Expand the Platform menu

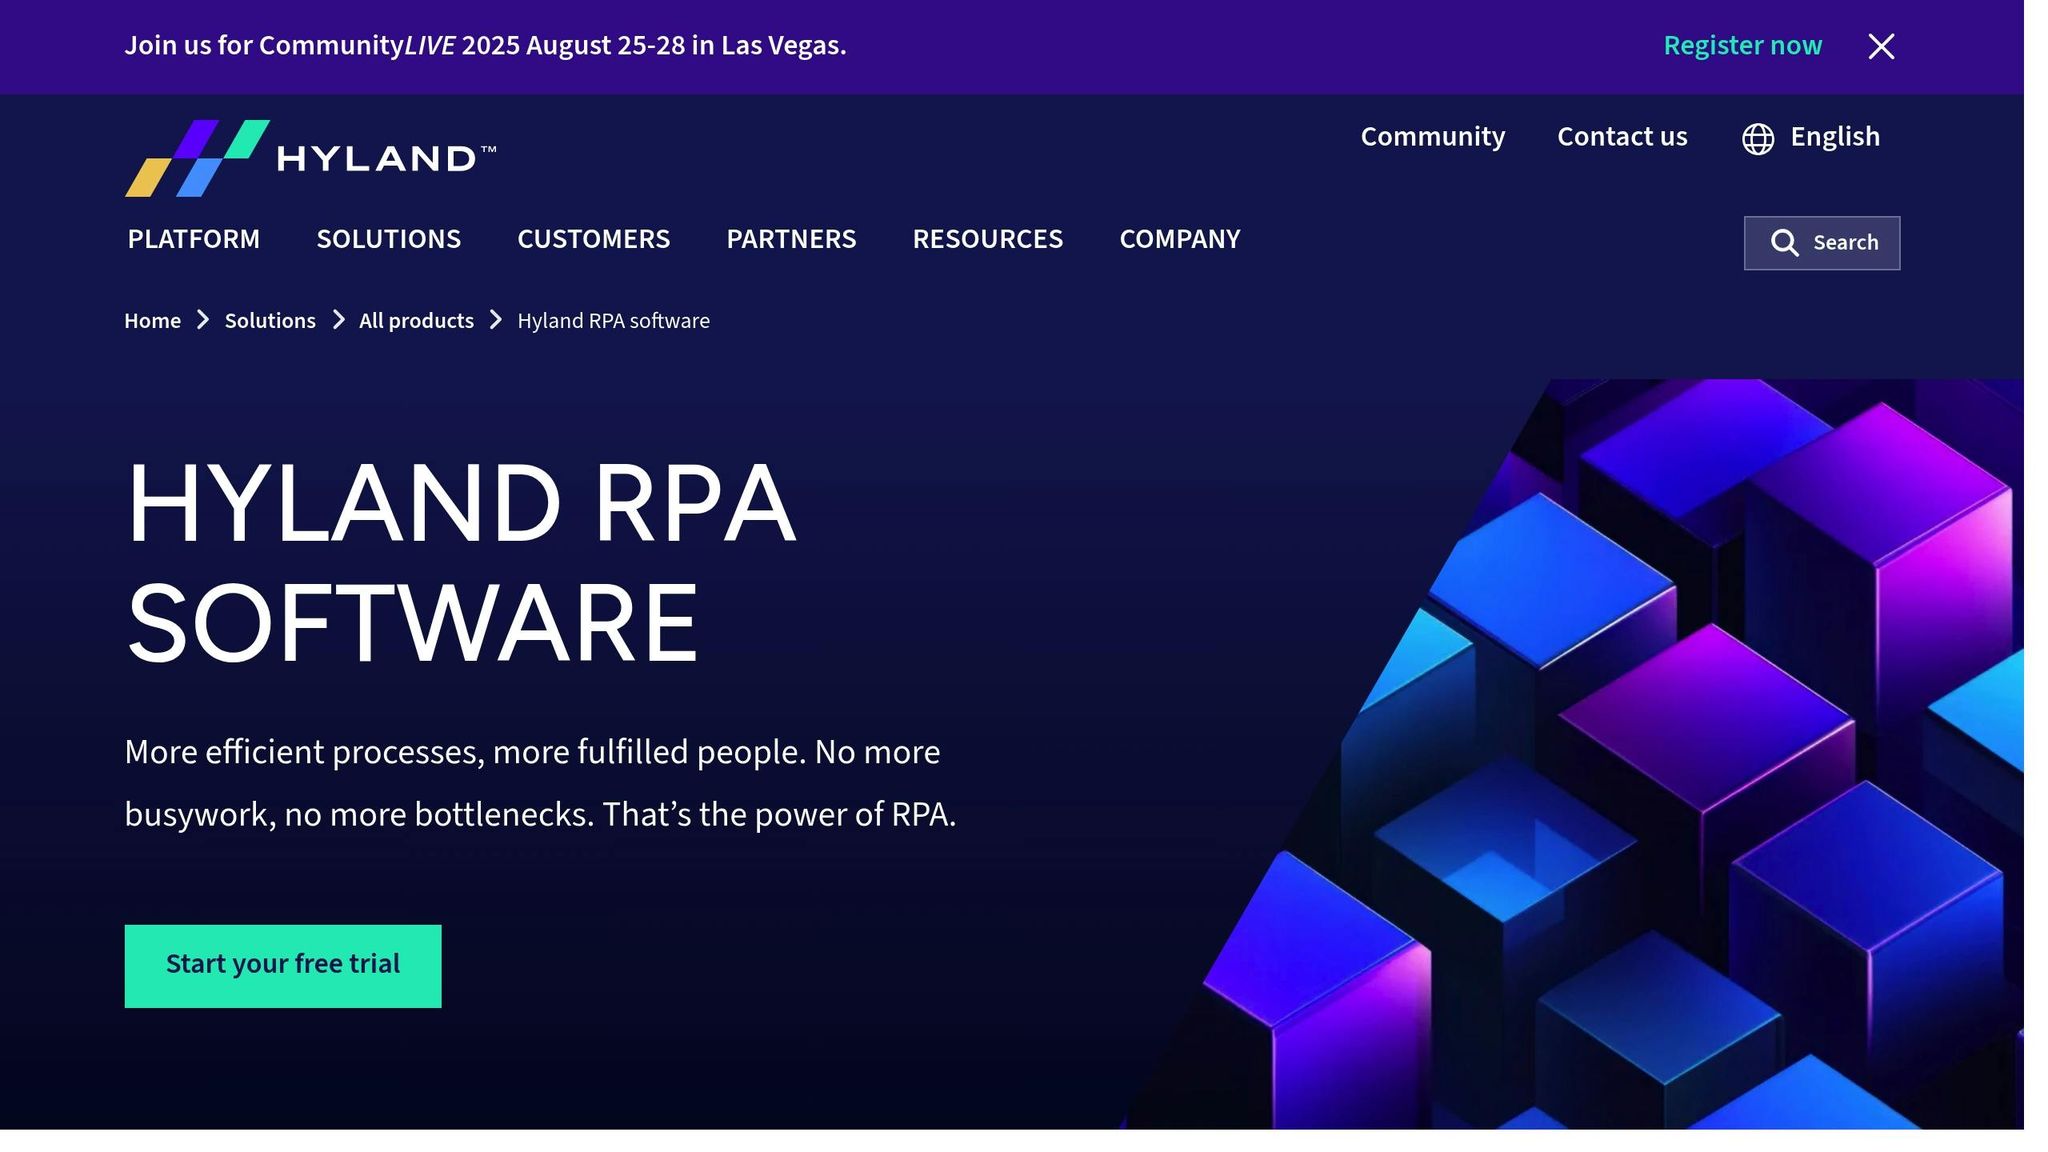click(x=193, y=239)
